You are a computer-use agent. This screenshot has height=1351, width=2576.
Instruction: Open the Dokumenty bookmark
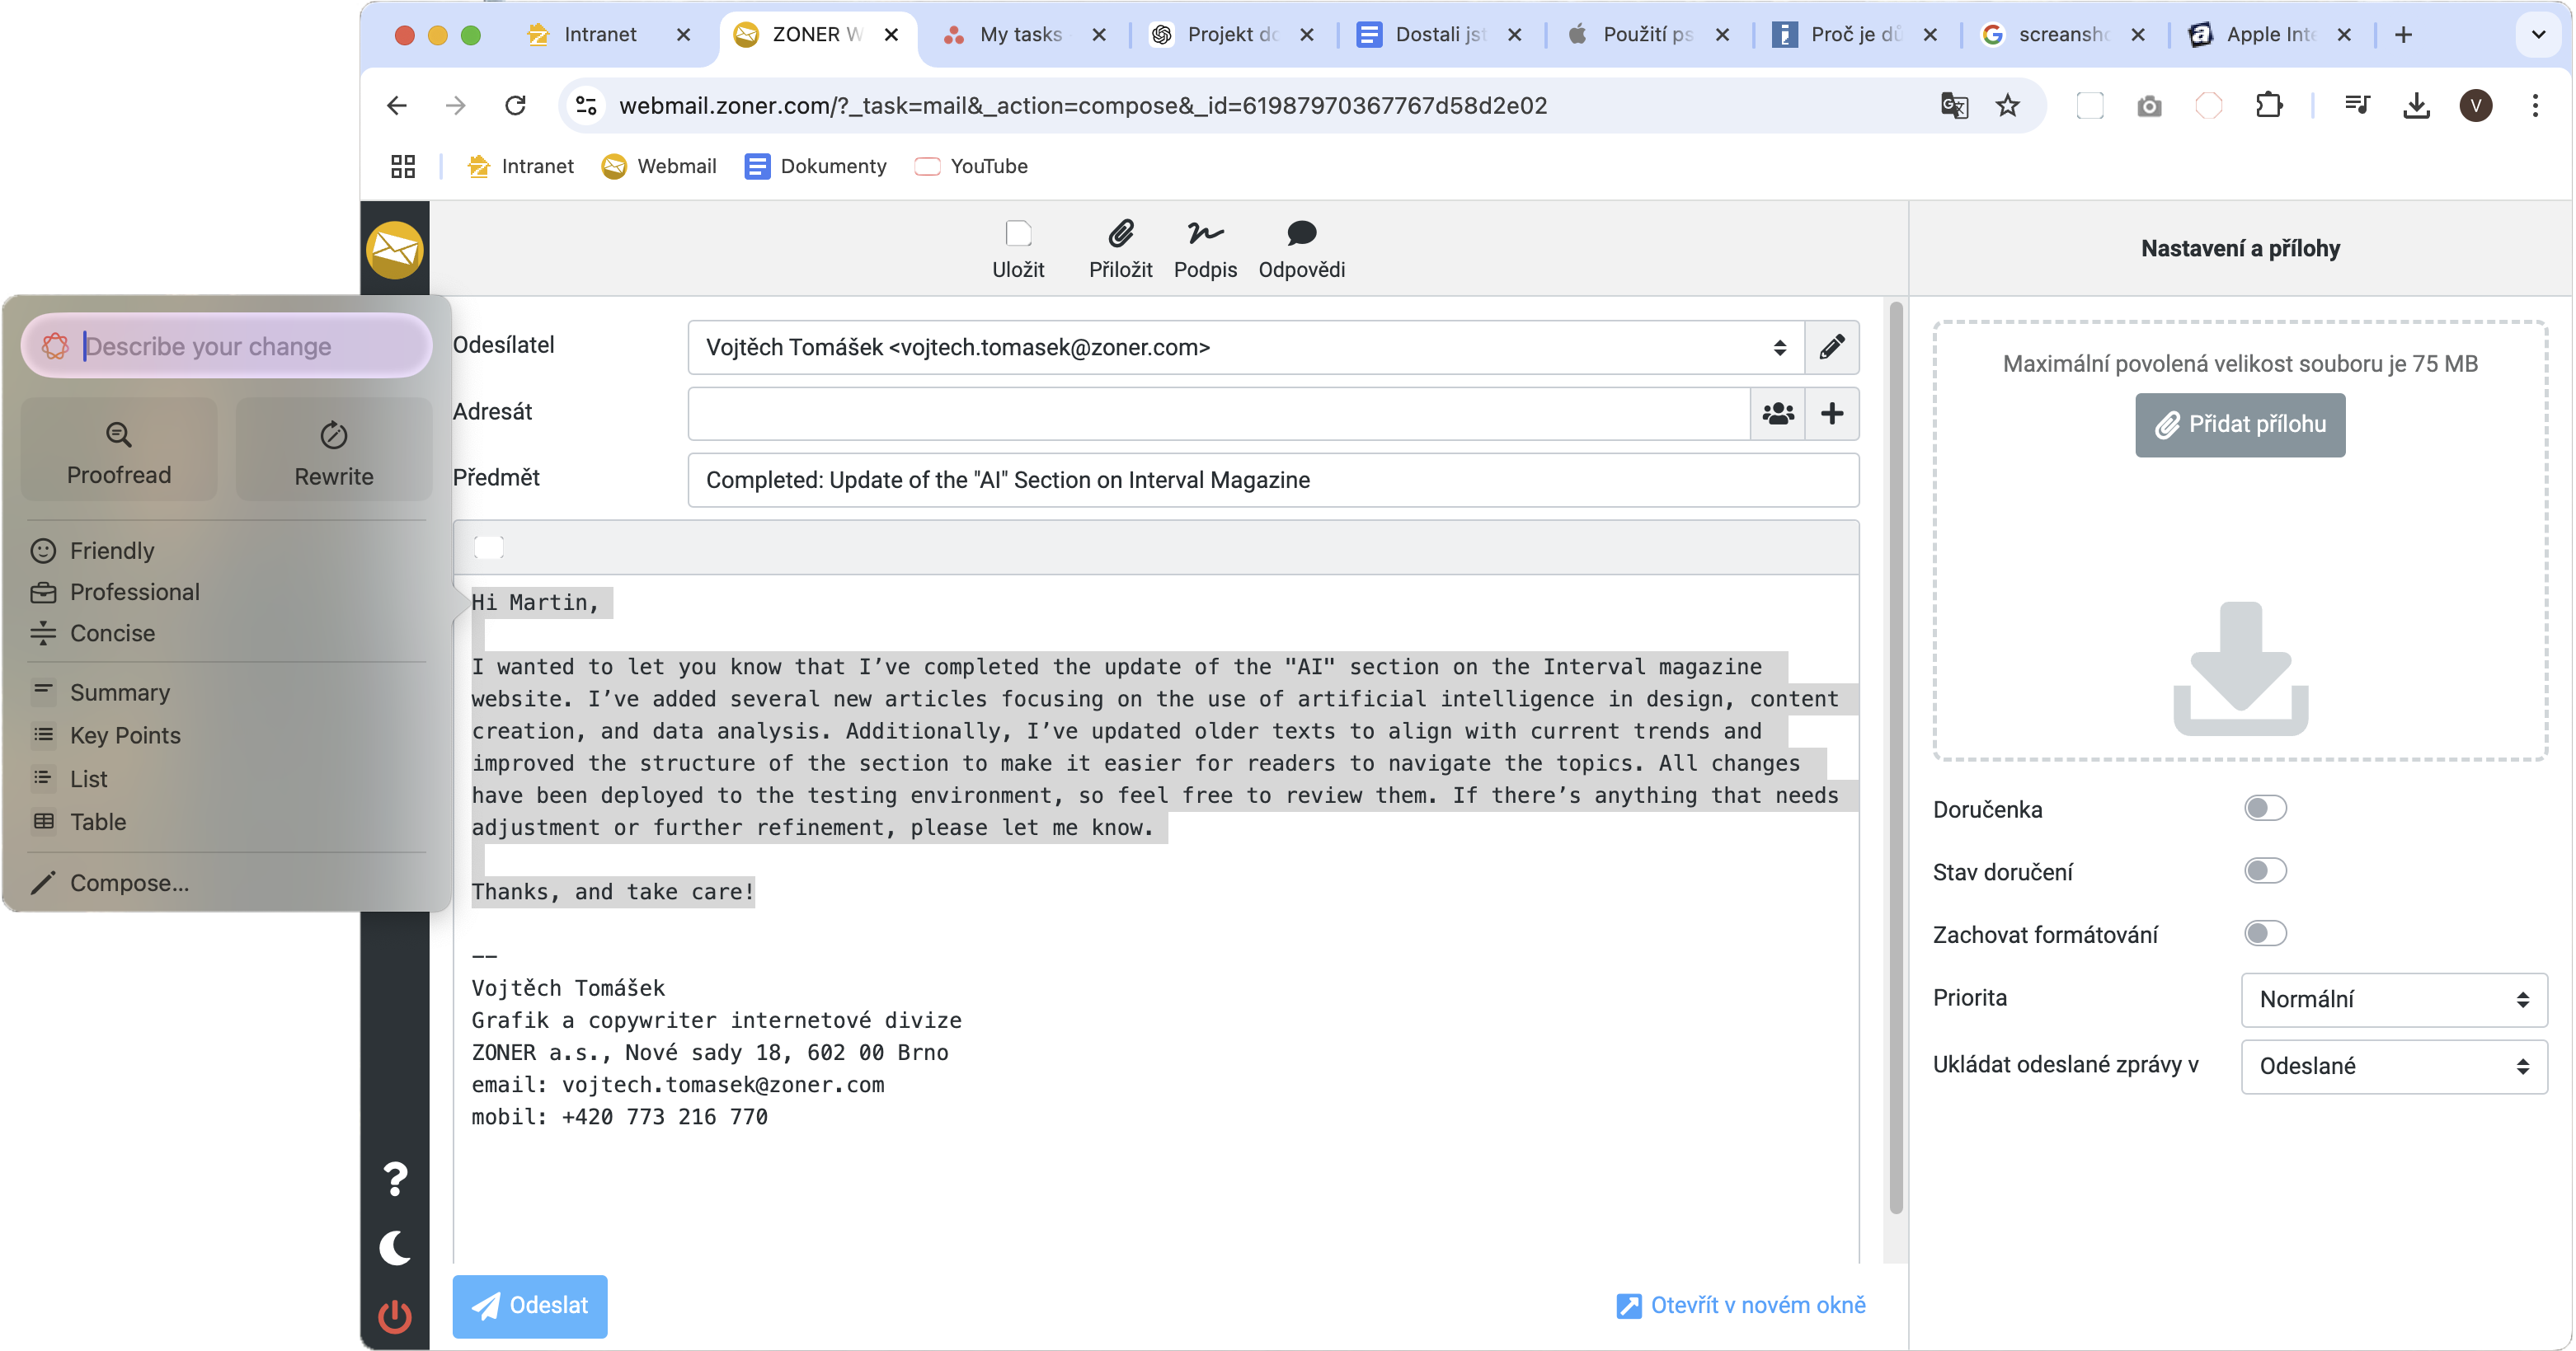pos(815,166)
